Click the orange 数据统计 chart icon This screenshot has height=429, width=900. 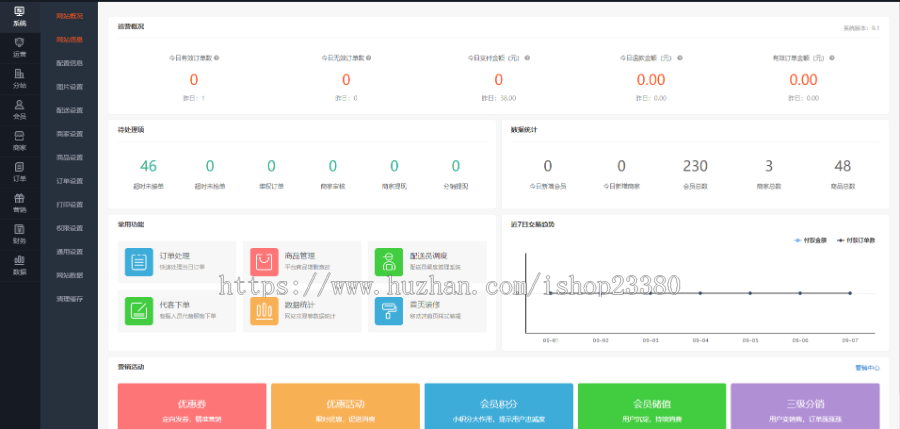pos(264,311)
